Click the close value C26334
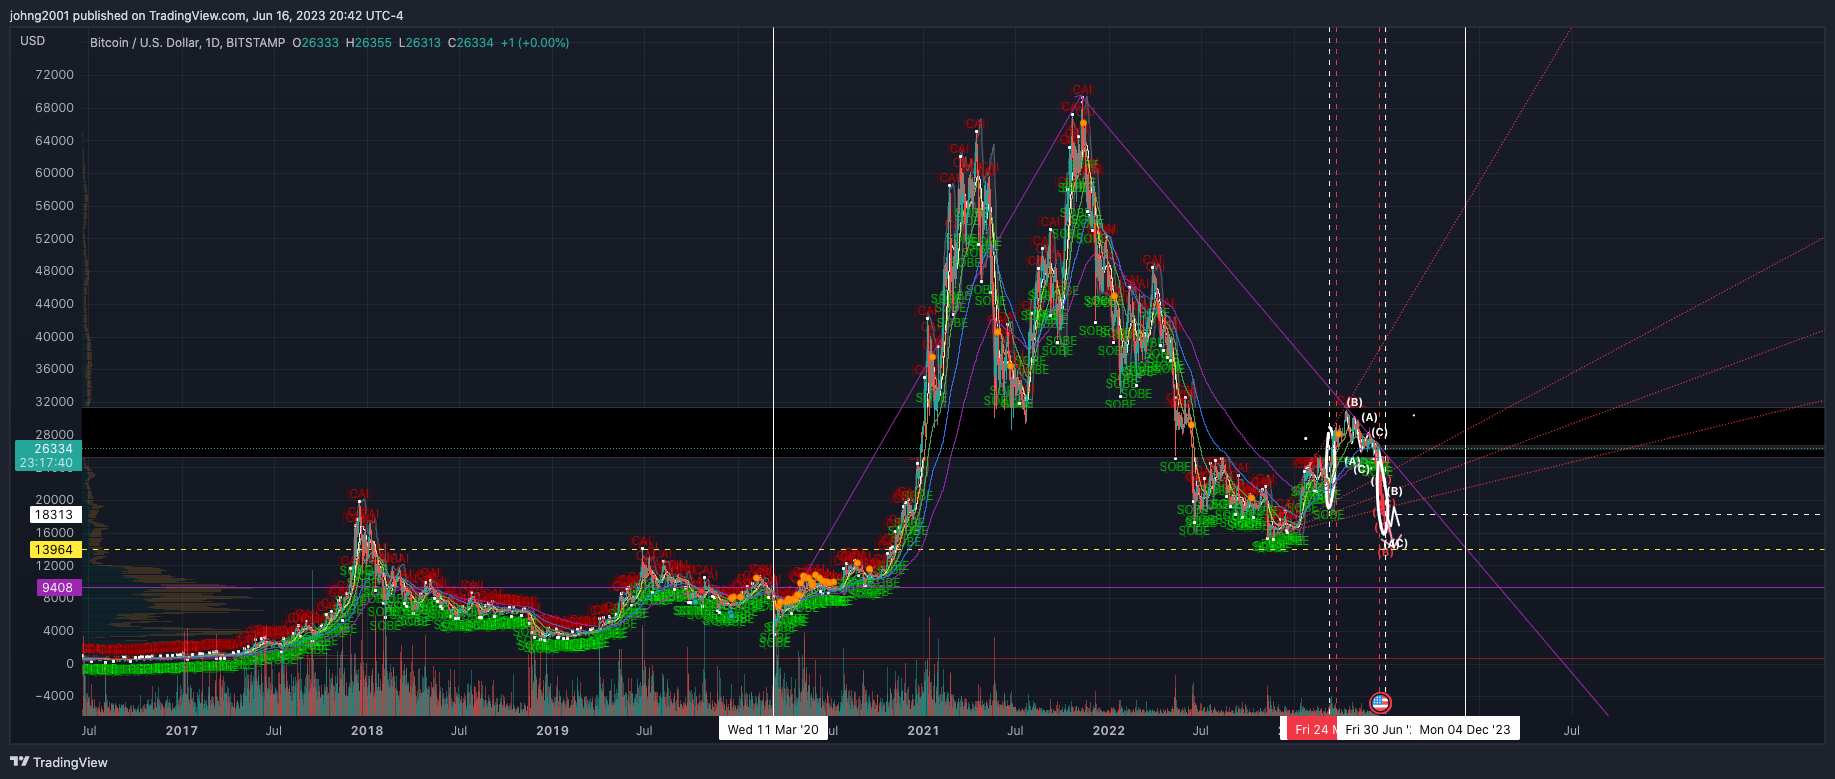Viewport: 1835px width, 779px height. click(471, 43)
